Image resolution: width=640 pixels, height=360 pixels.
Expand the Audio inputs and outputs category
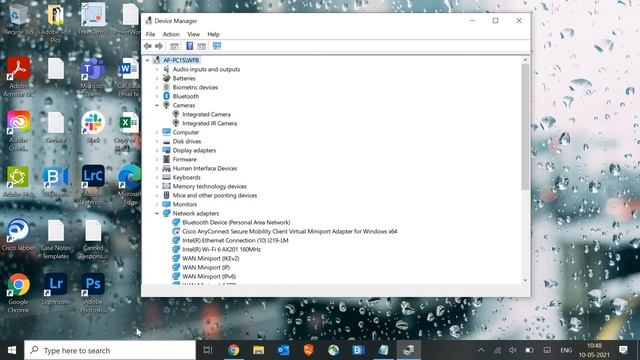coord(157,69)
